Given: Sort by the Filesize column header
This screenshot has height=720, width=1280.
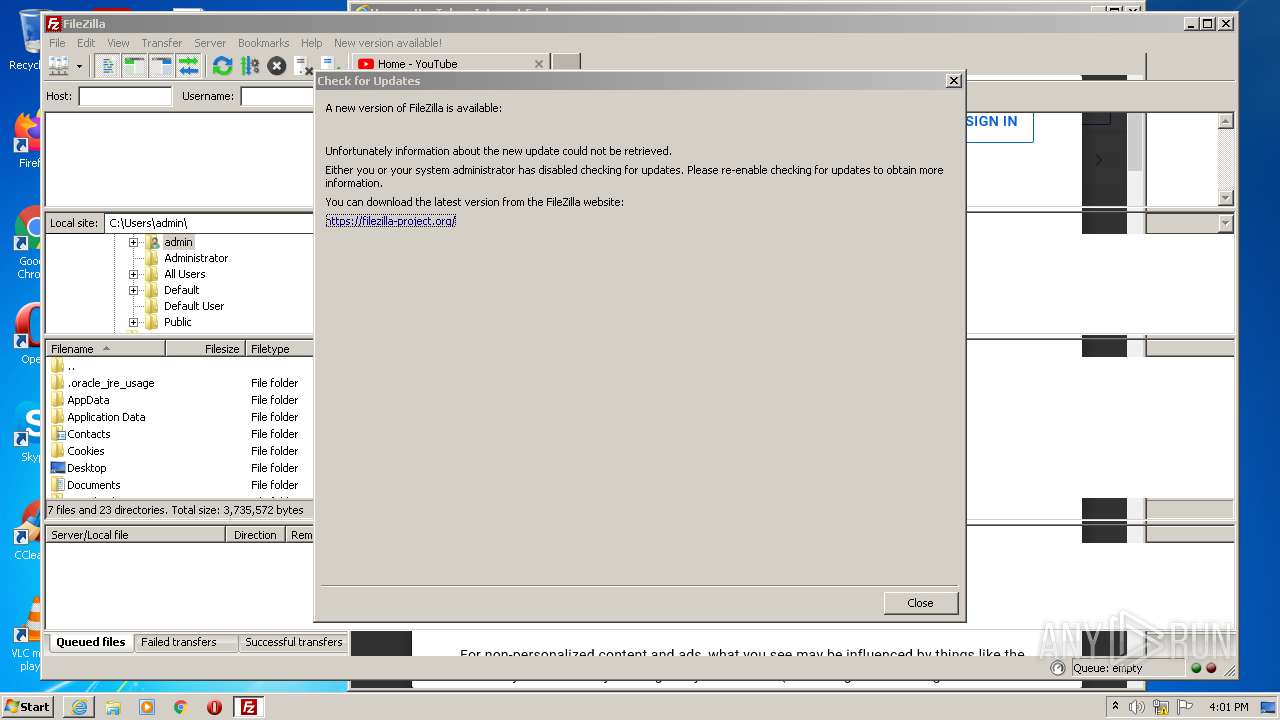Looking at the screenshot, I should pos(206,349).
